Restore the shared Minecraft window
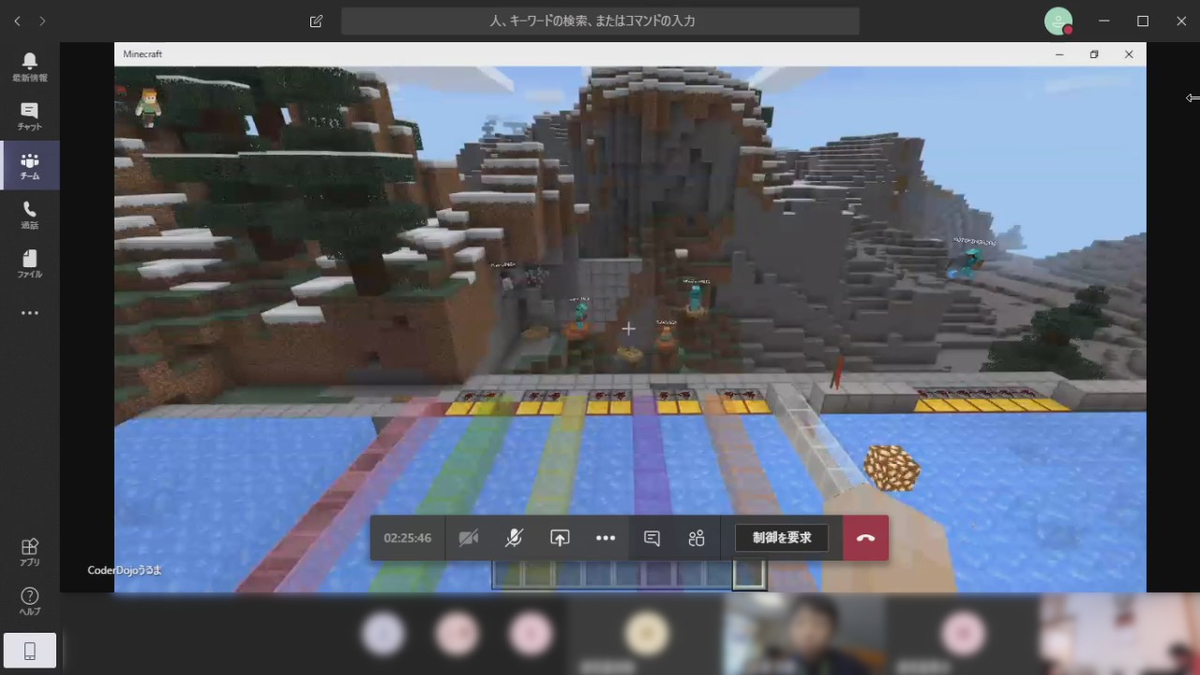Viewport: 1200px width, 675px height. [x=1094, y=54]
